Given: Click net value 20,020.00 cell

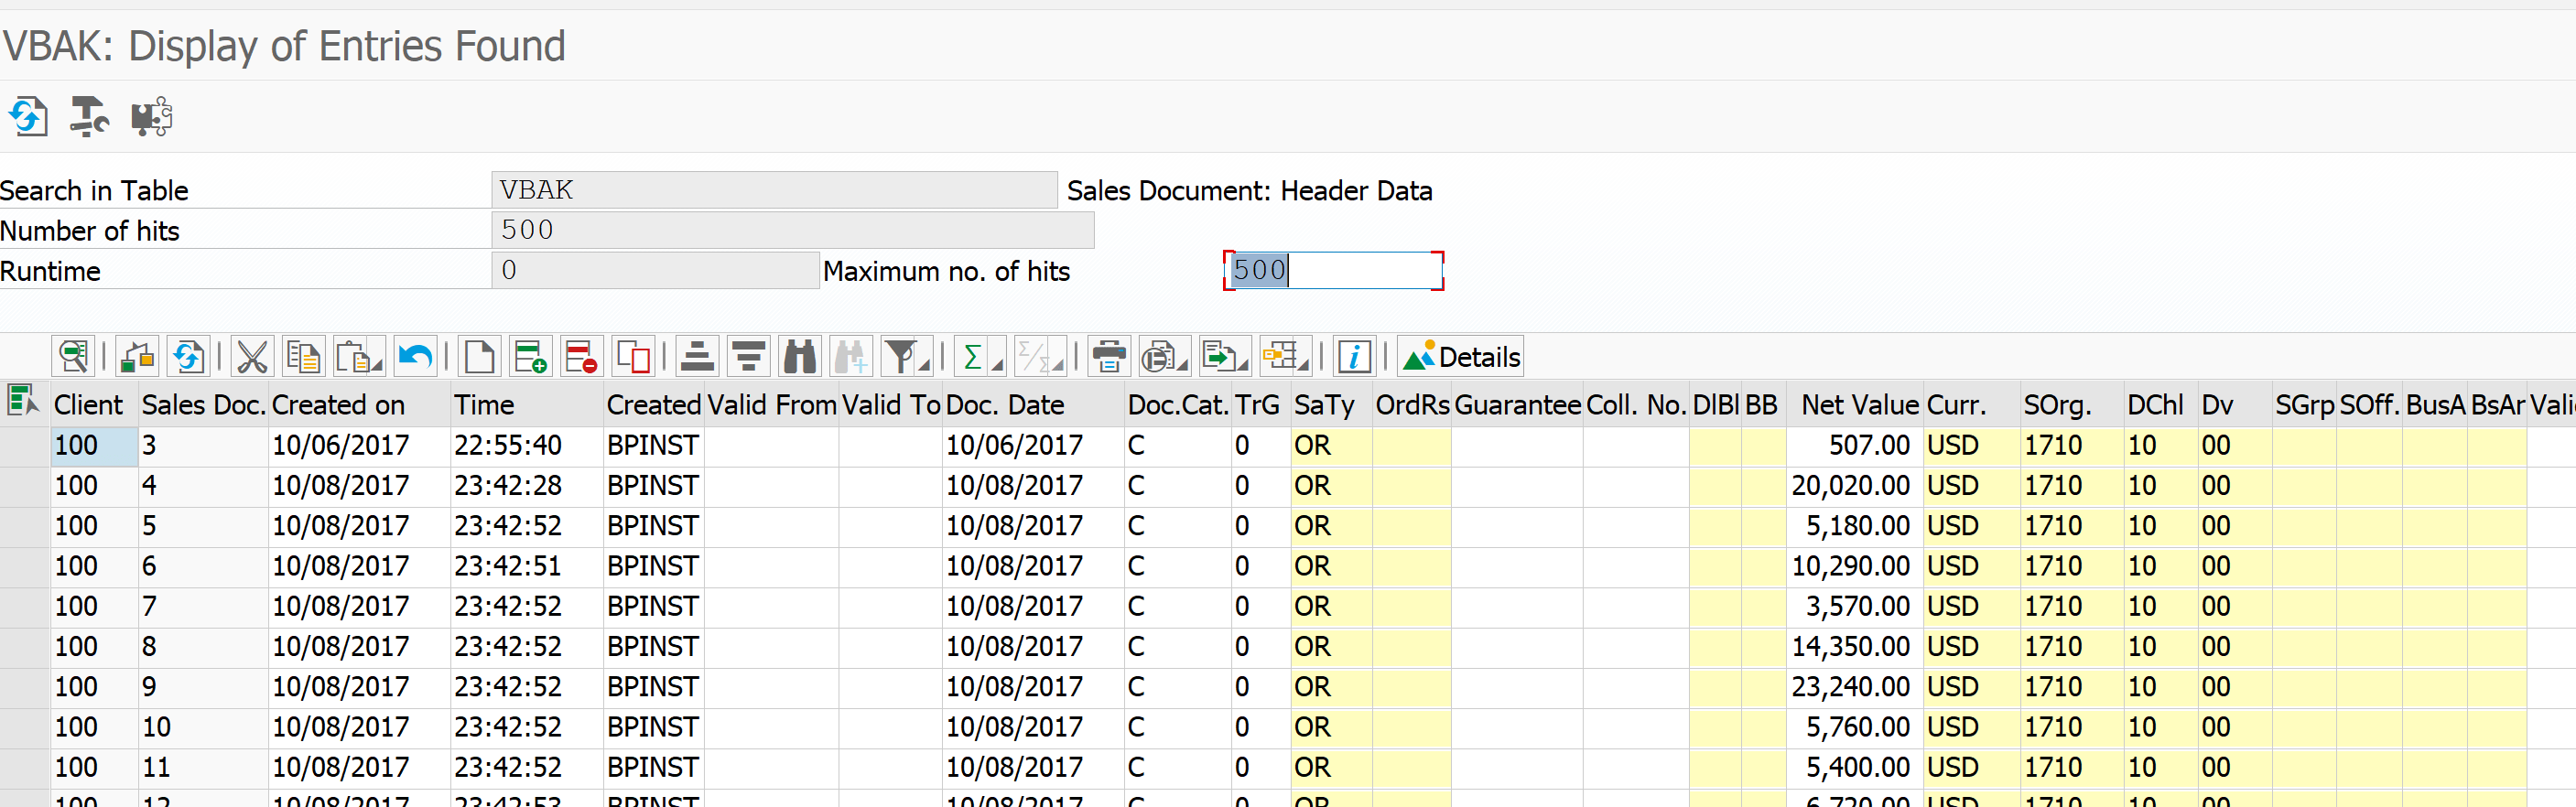Looking at the screenshot, I should pyautogui.click(x=1855, y=486).
